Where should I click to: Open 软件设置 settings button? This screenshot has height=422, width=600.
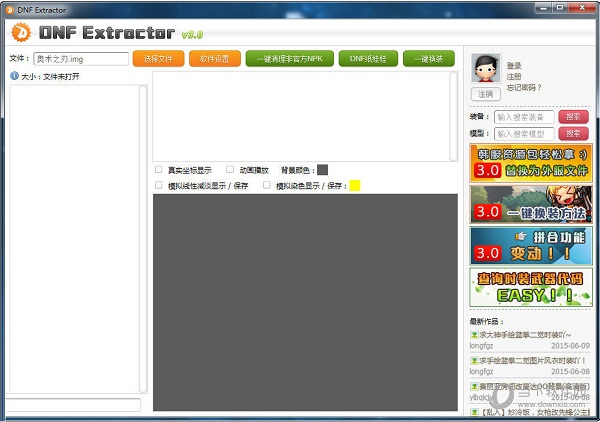click(214, 59)
